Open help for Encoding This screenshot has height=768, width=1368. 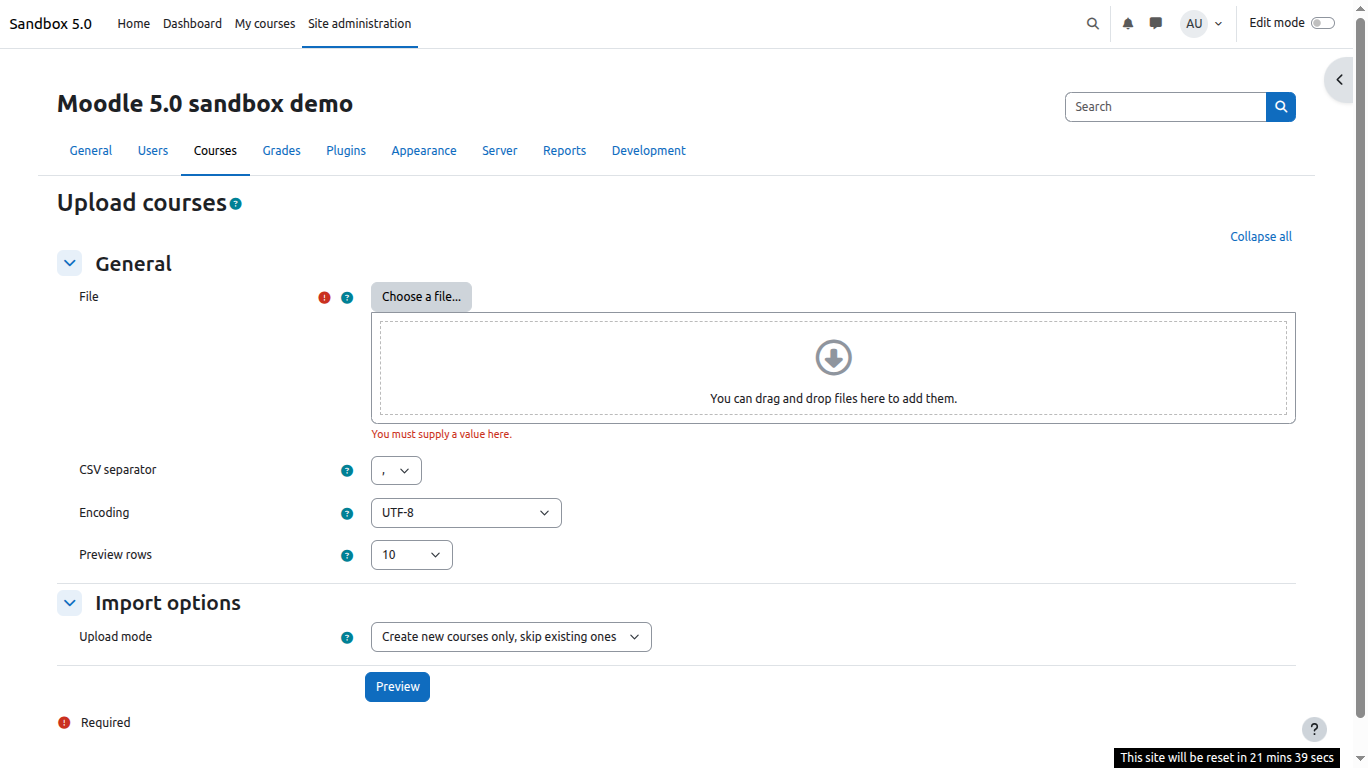347,513
